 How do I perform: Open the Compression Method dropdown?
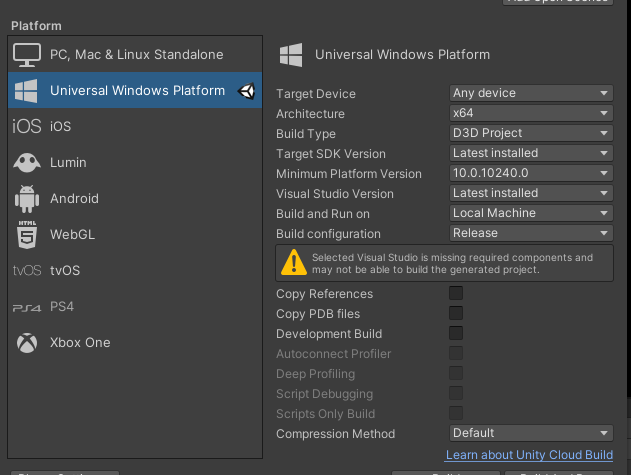tap(530, 433)
